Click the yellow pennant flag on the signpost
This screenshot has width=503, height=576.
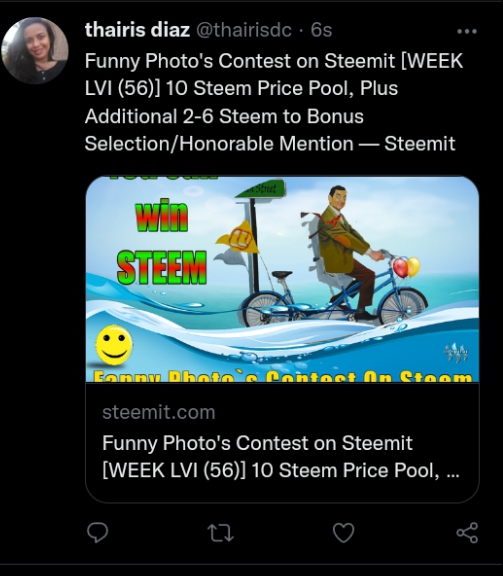point(238,238)
